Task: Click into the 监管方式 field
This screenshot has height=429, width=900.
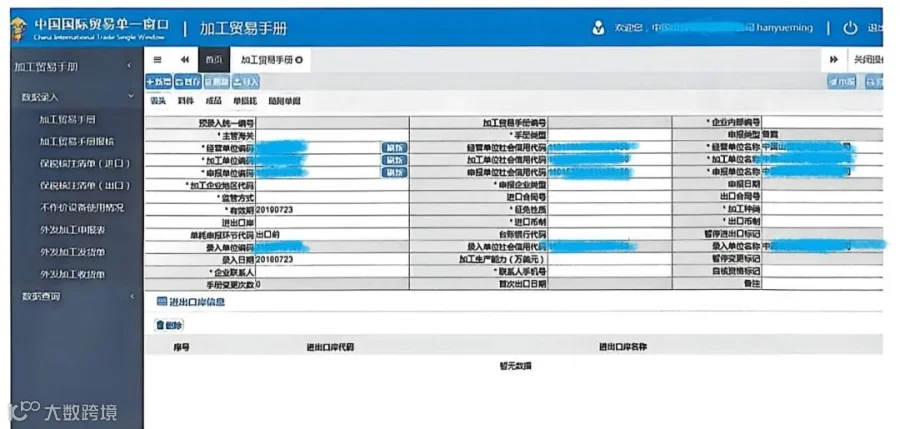Action: pos(332,198)
